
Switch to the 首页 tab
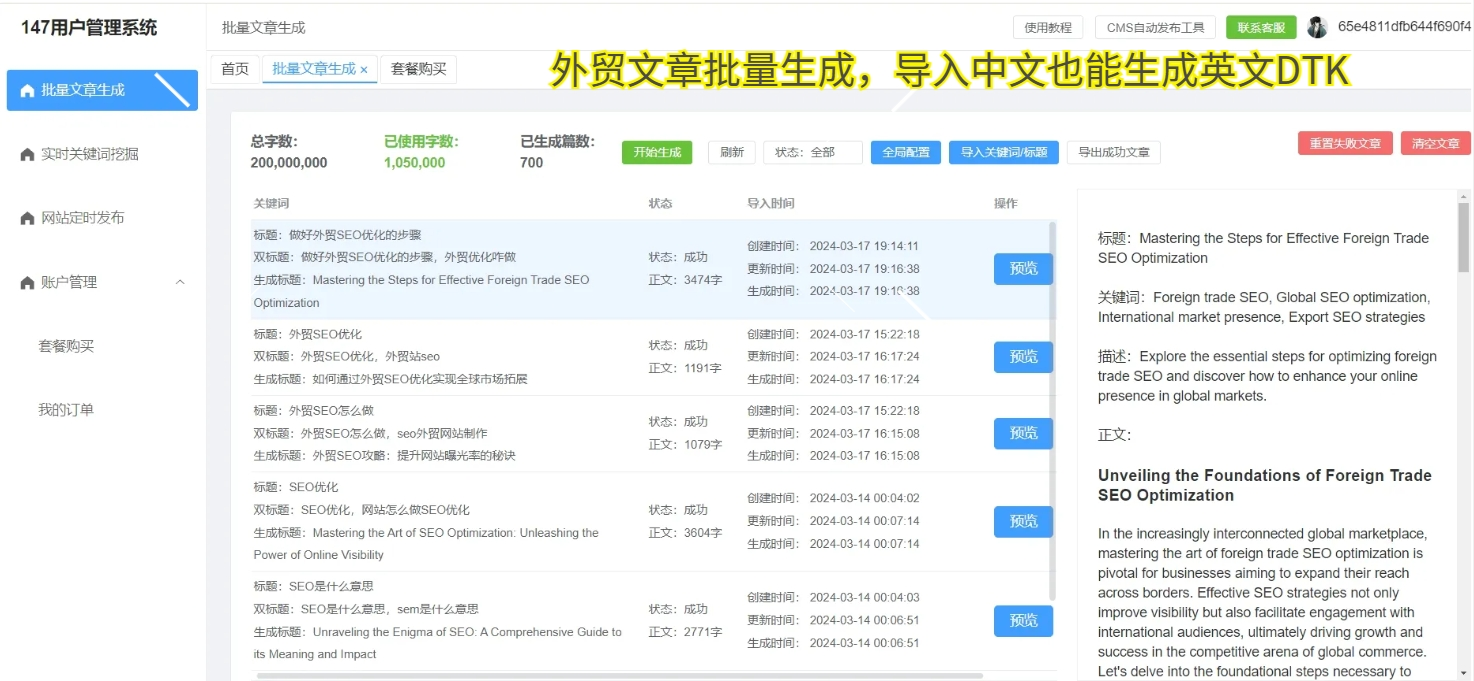pos(234,69)
